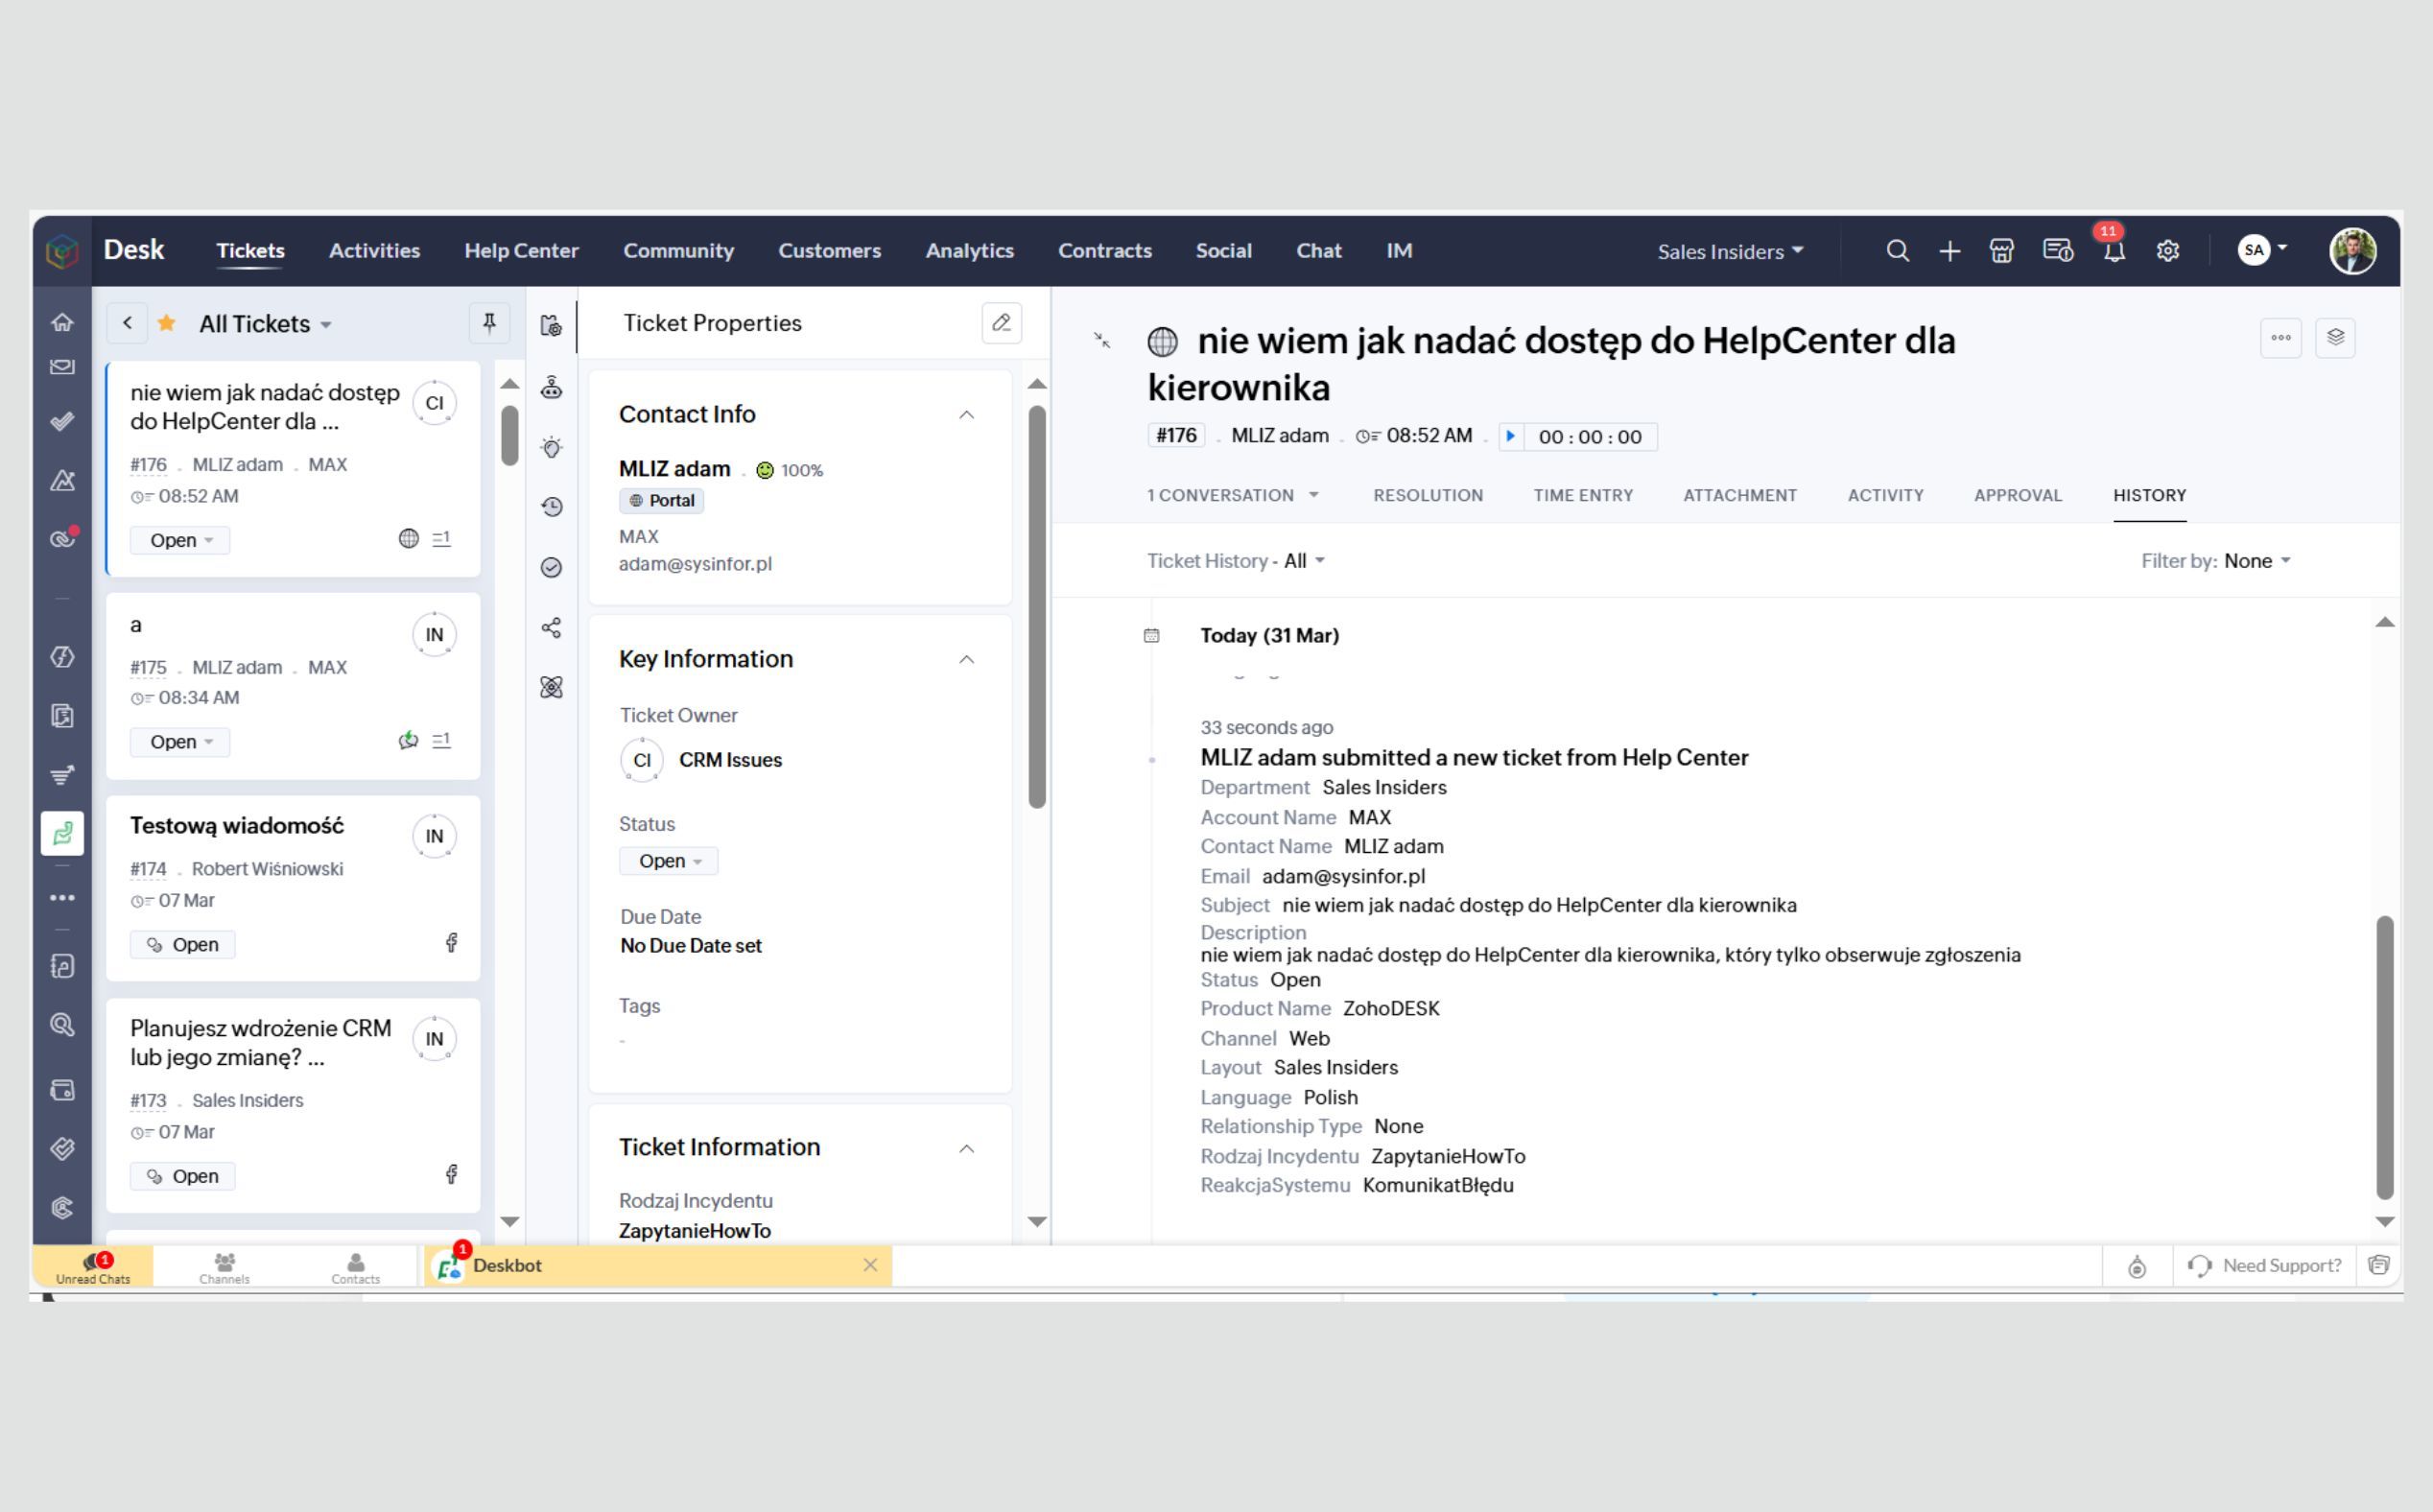Viewport: 2433px width, 1512px height.
Task: Collapse the Contact Info section
Action: (966, 415)
